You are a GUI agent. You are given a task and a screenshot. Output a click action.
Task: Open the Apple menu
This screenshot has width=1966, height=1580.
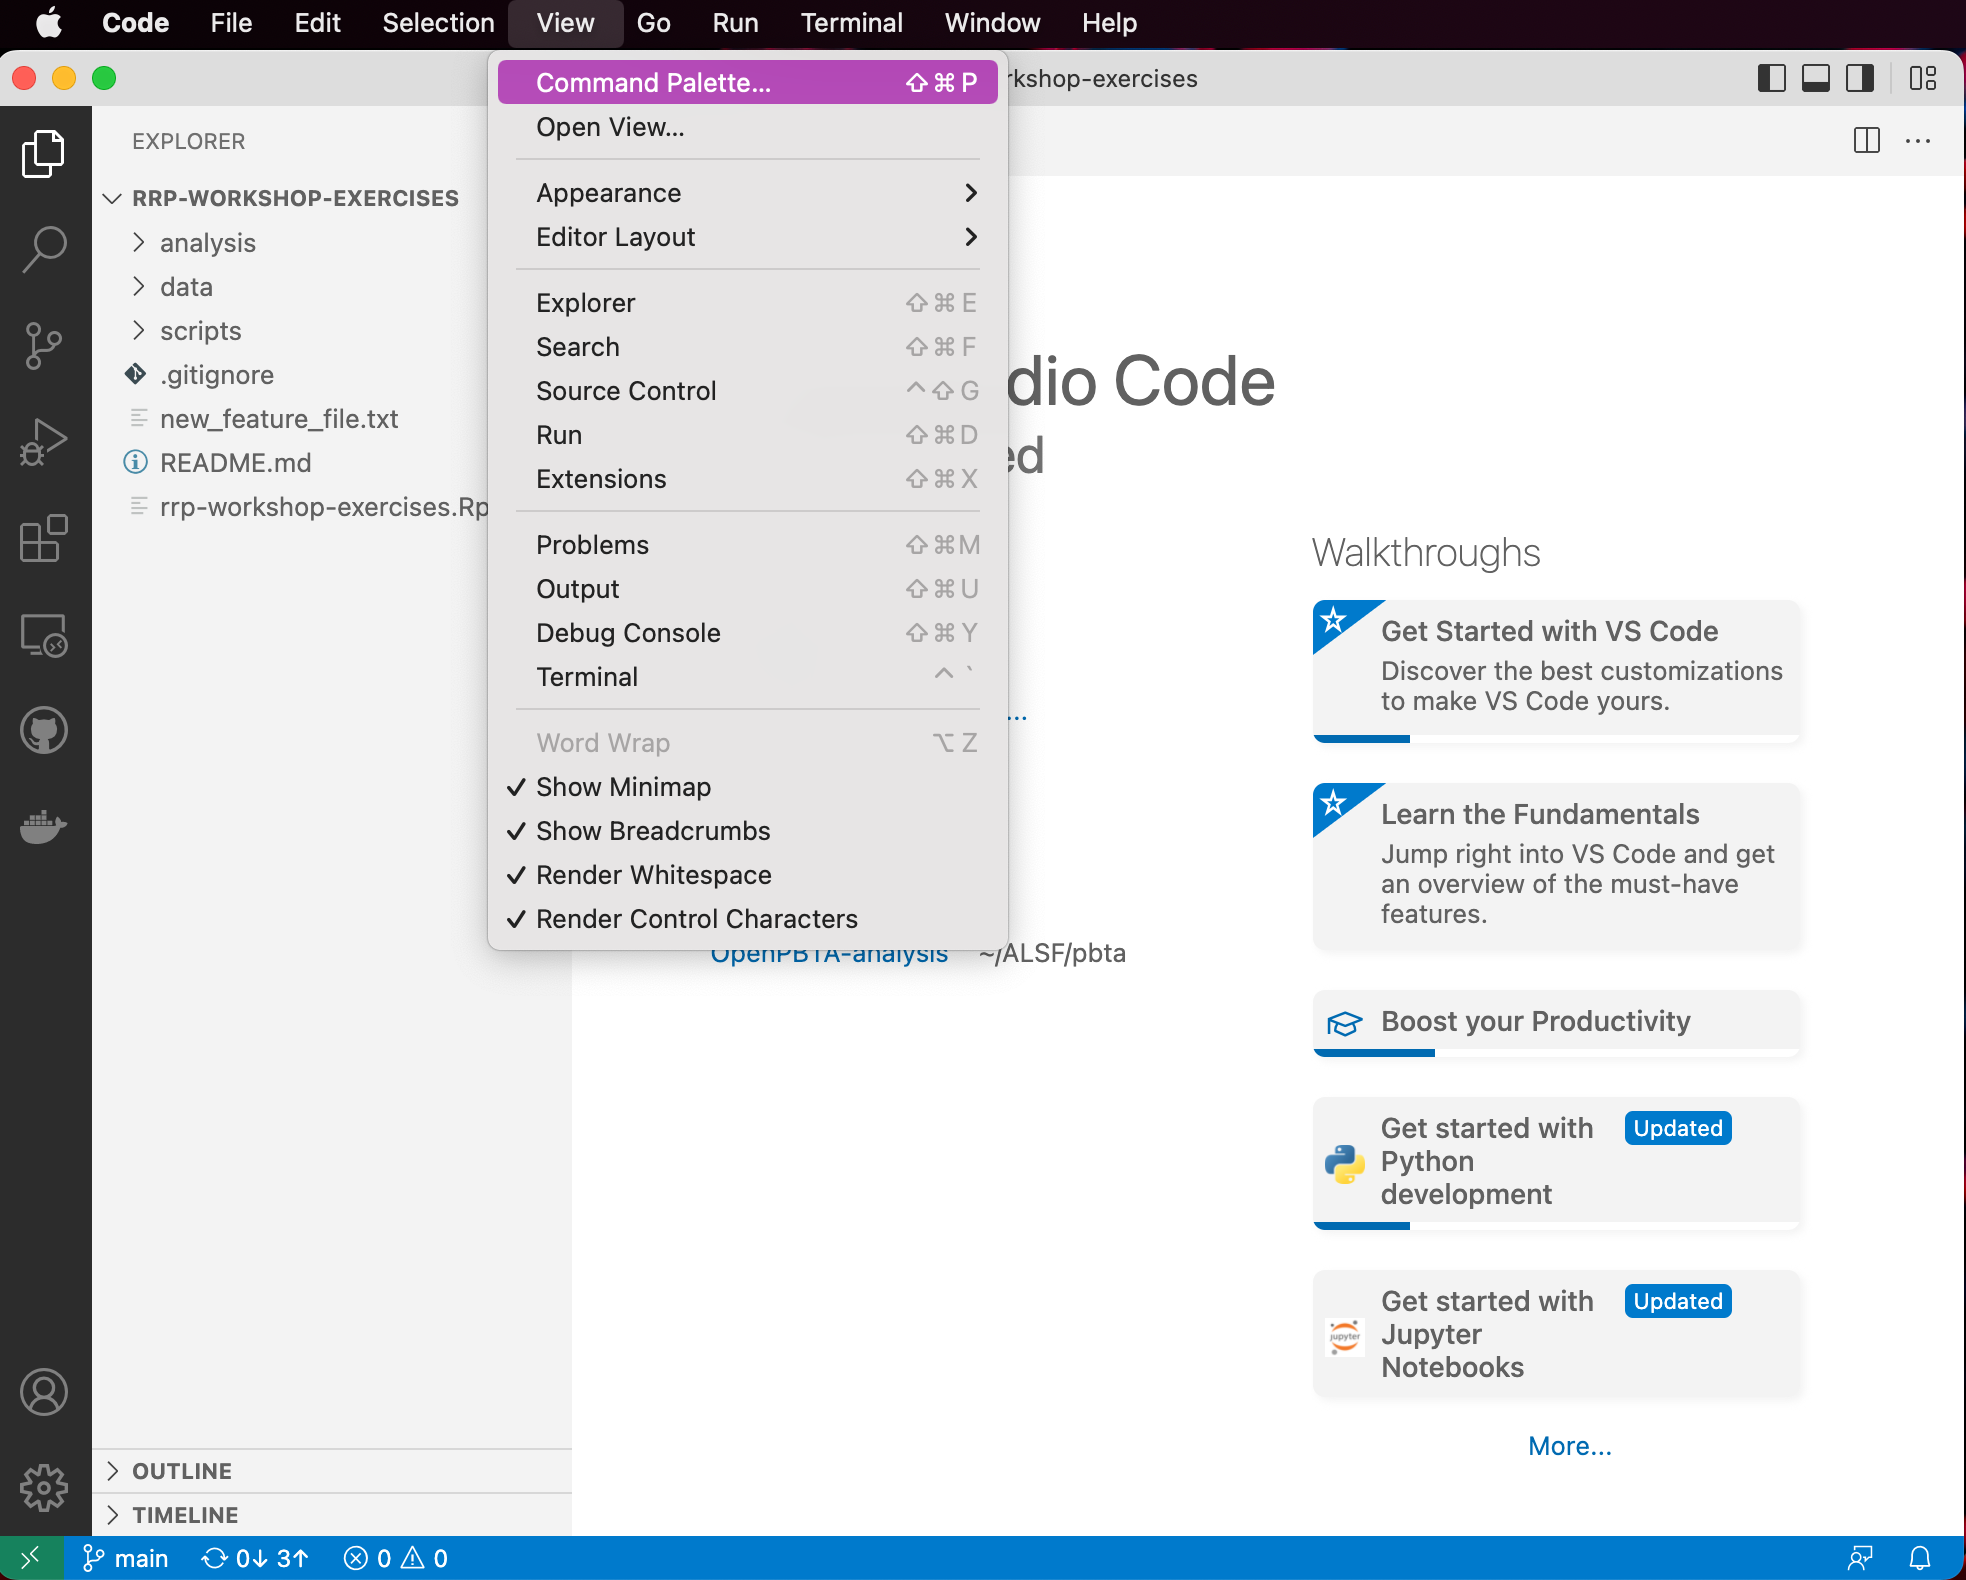(x=48, y=22)
